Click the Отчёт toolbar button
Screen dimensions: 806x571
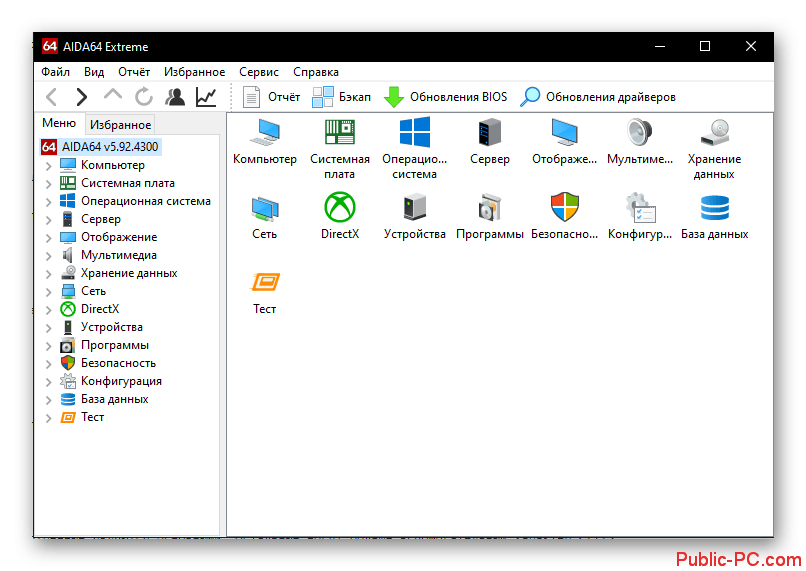tap(271, 97)
